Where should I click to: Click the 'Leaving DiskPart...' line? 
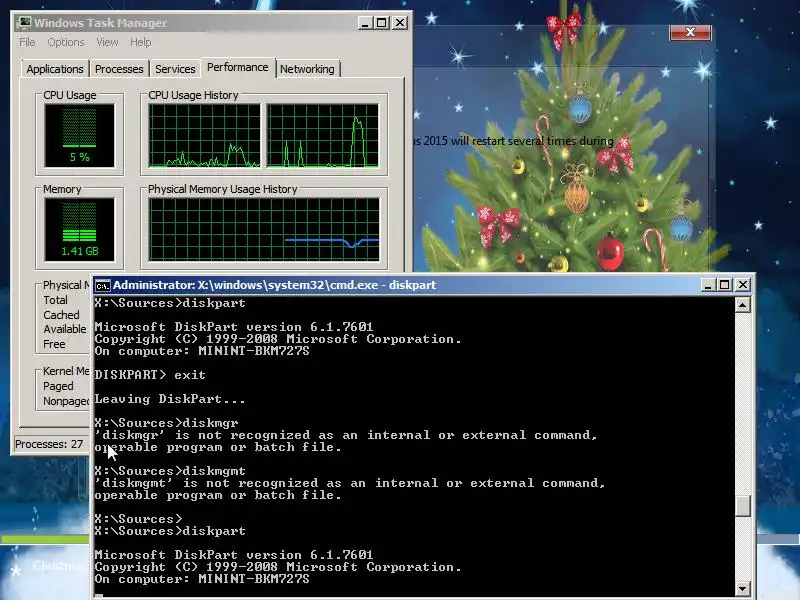coord(170,399)
